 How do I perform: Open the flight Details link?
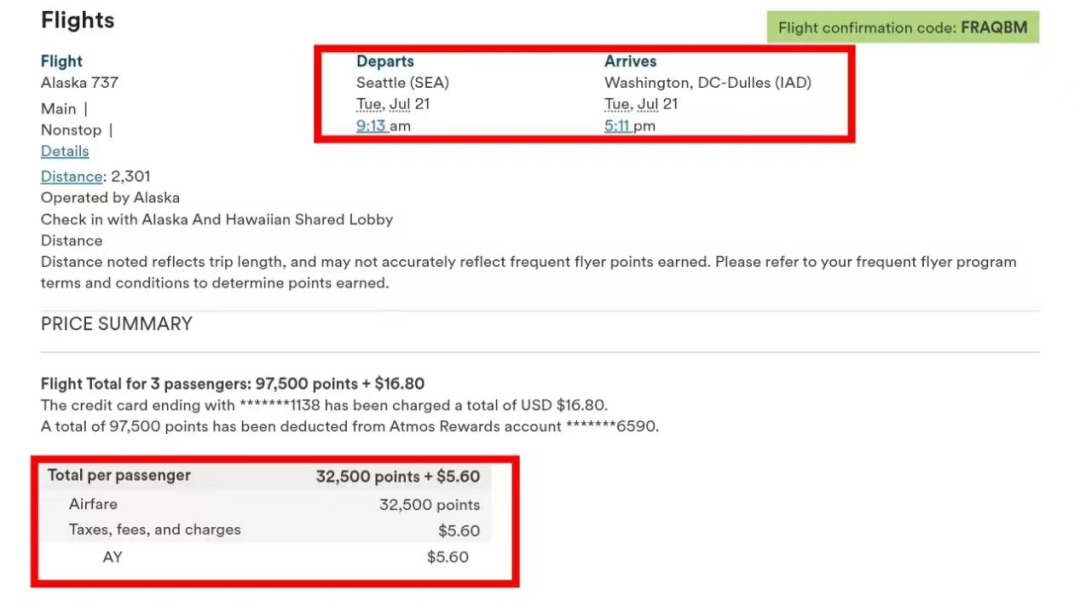coord(65,151)
